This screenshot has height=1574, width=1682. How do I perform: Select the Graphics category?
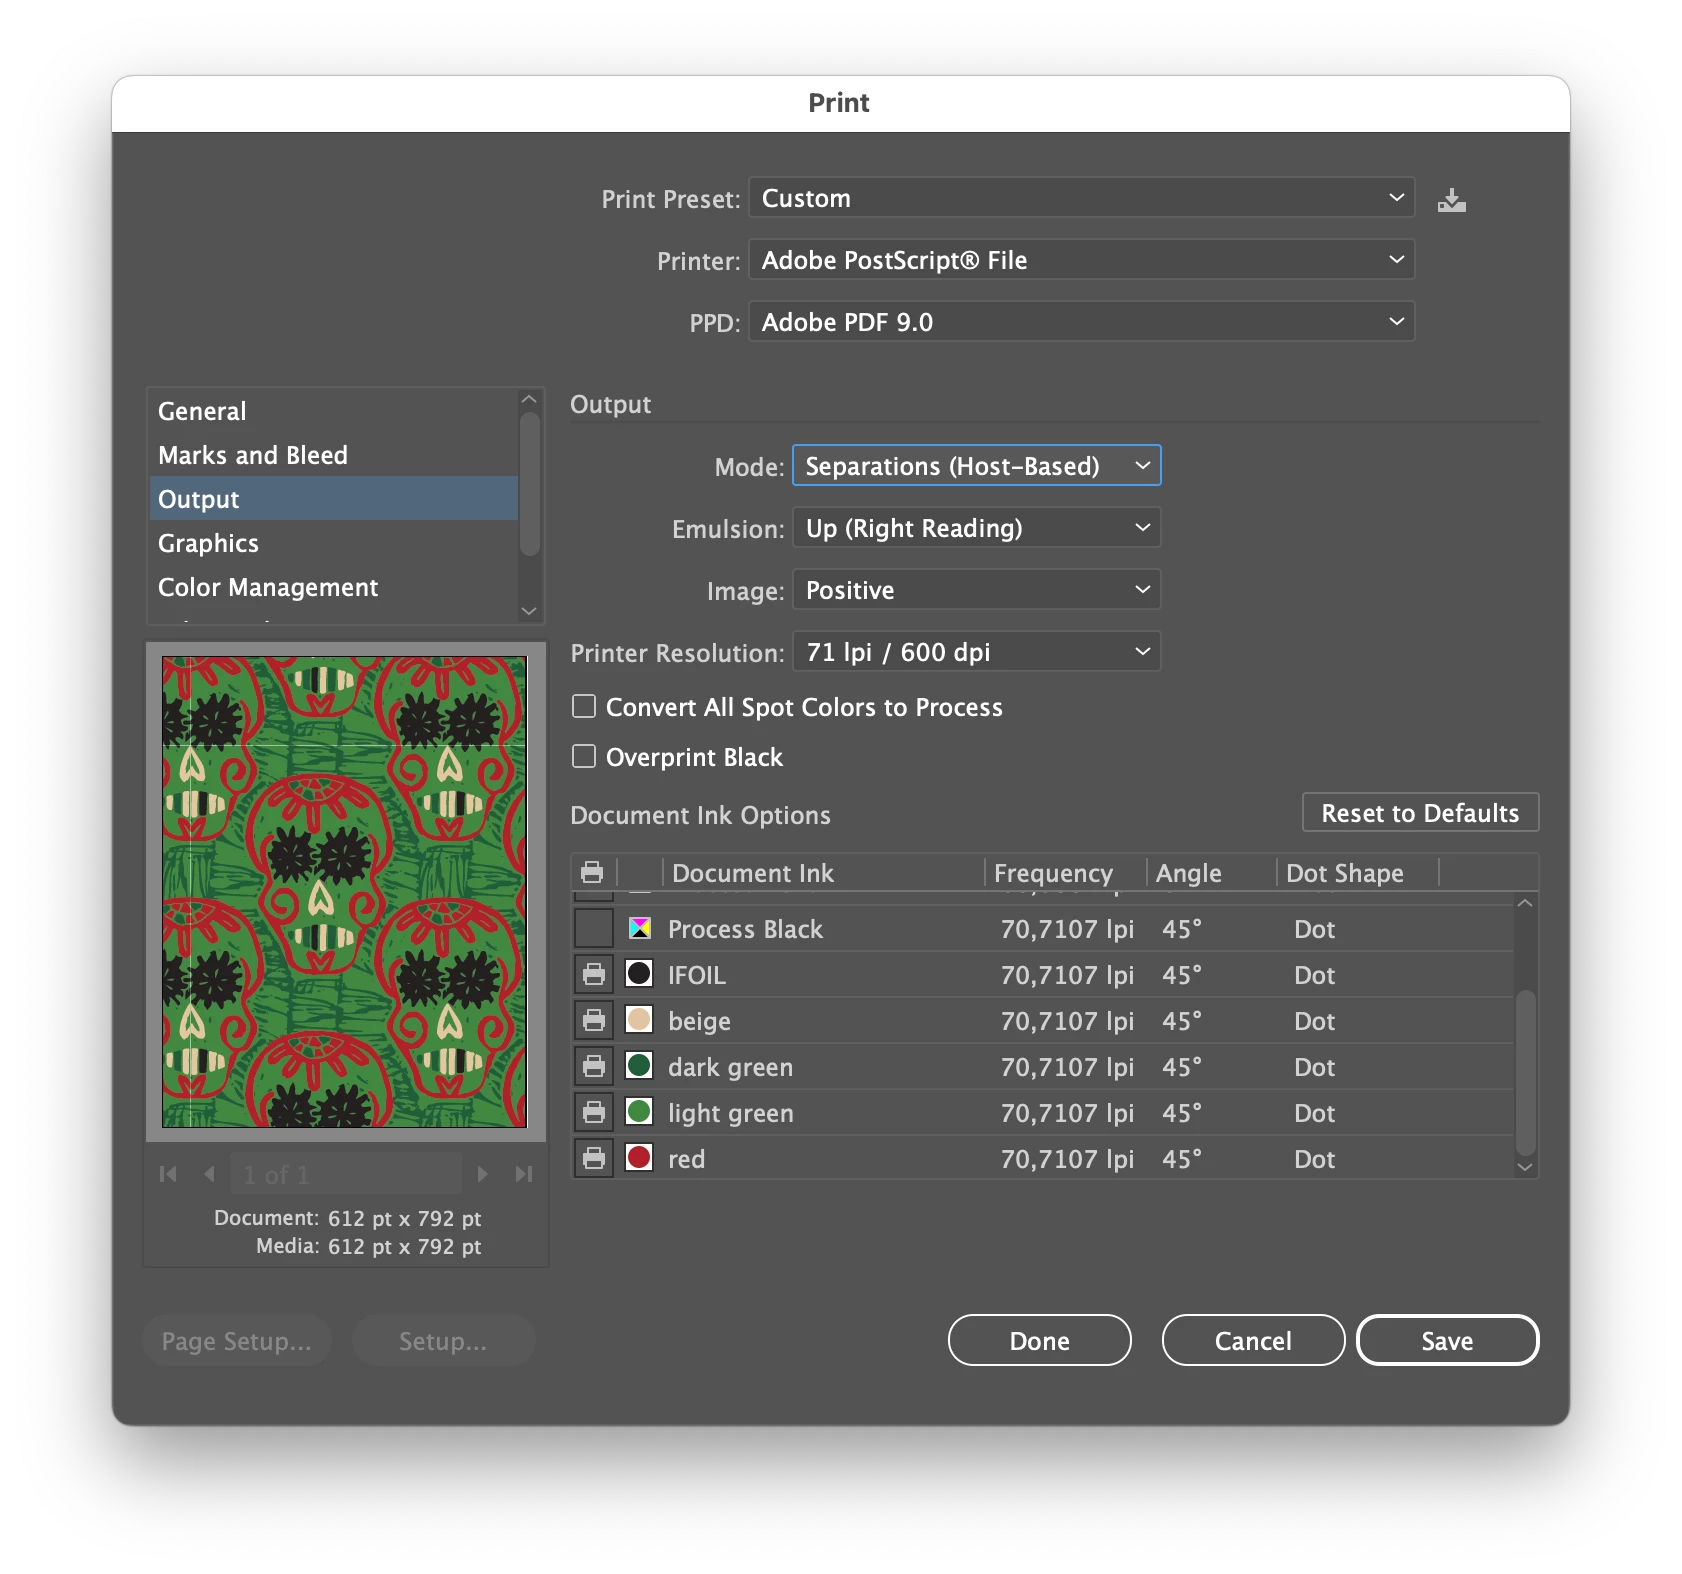(x=334, y=543)
